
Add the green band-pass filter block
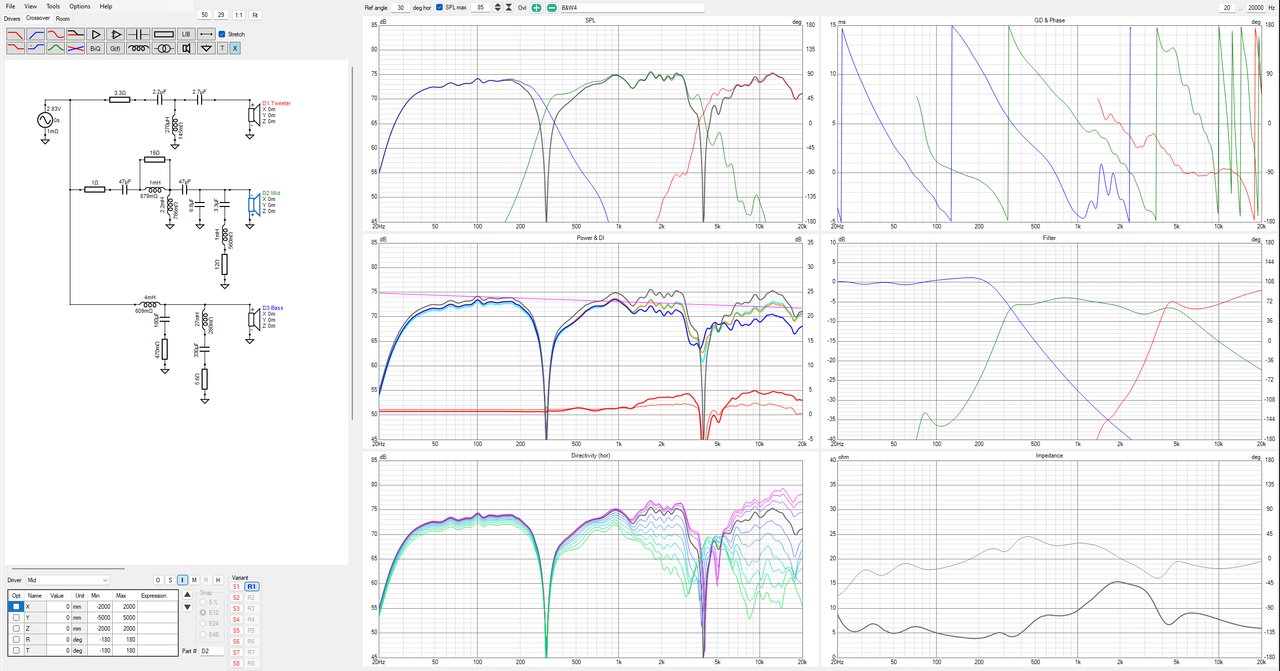(x=55, y=47)
